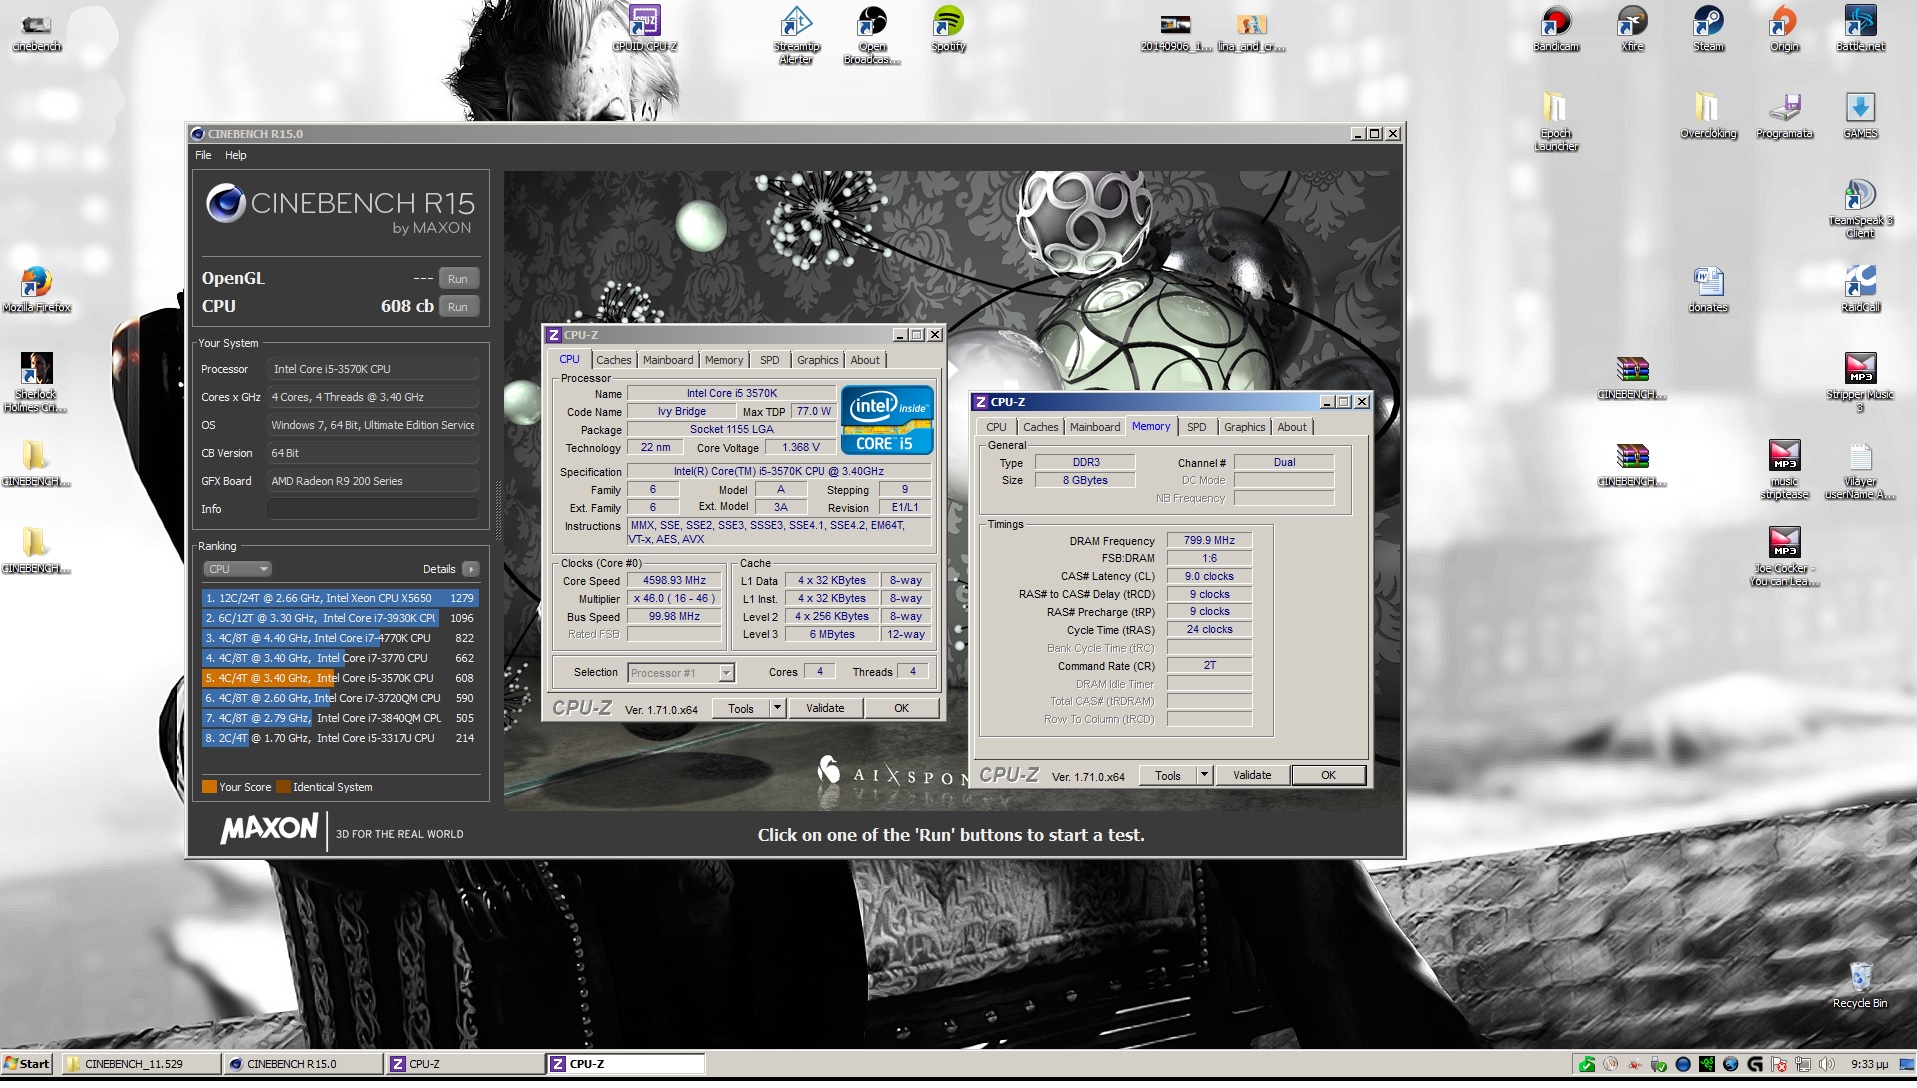
Task: Select ranking row Core i7-4770K CPU
Action: pos(340,638)
